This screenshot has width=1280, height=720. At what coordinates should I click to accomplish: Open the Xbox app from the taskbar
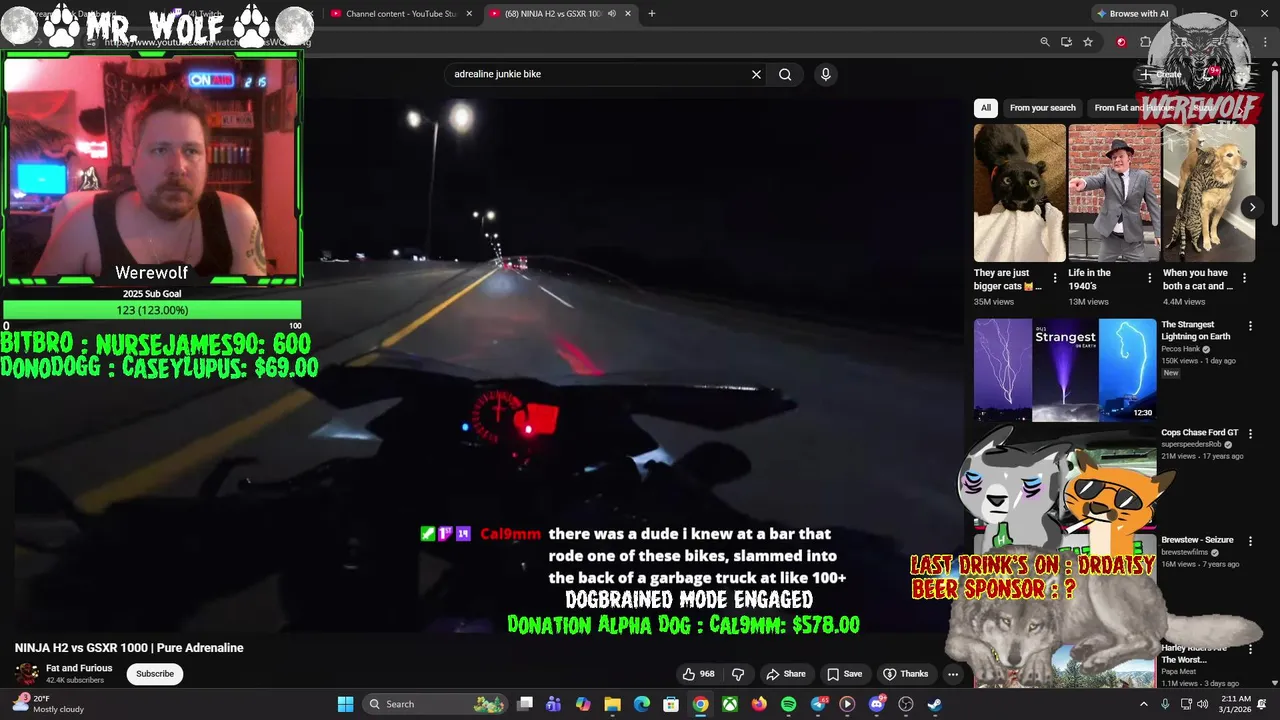(x=730, y=704)
